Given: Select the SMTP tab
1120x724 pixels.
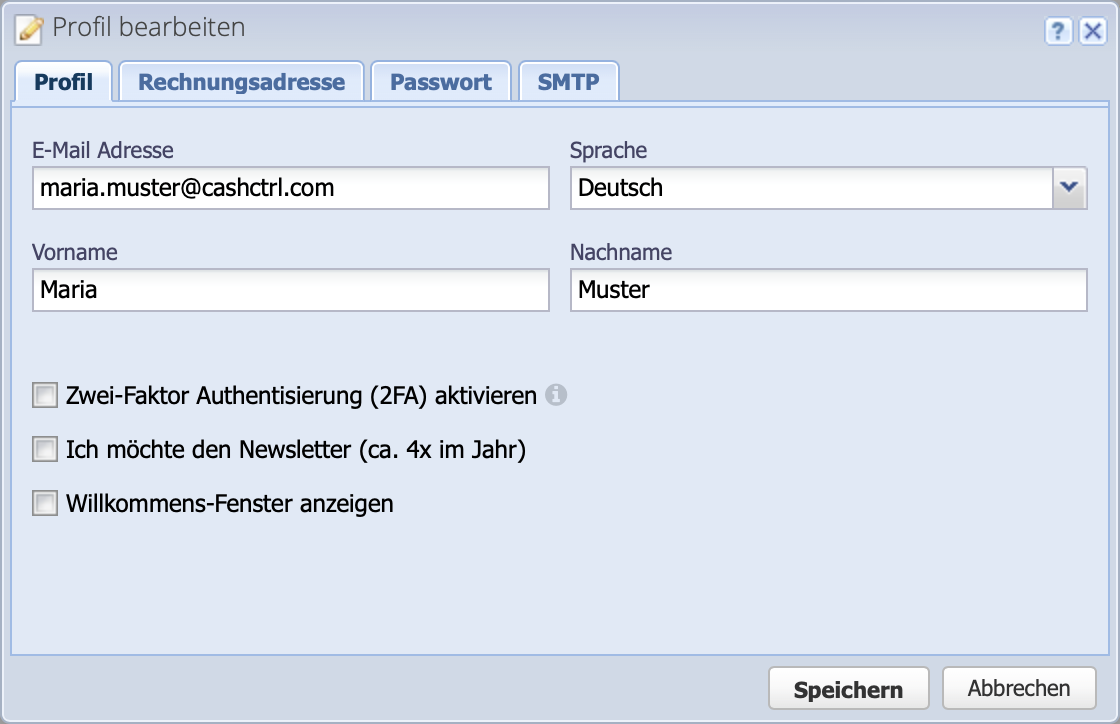Looking at the screenshot, I should [569, 81].
